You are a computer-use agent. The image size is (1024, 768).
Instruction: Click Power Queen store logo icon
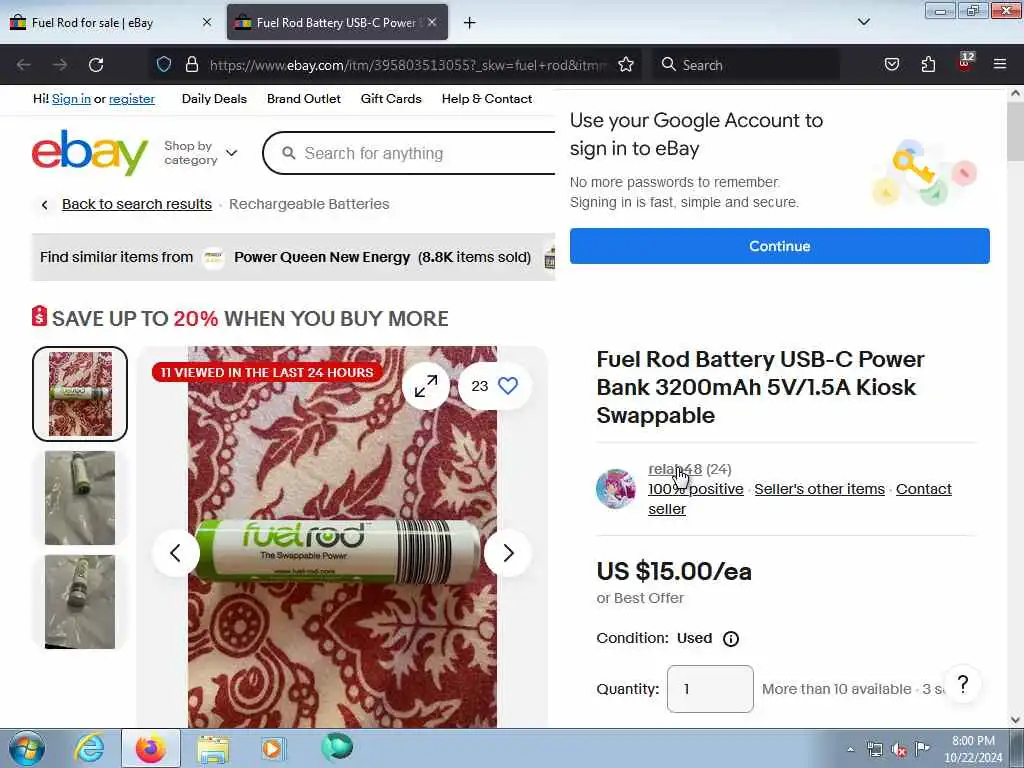click(x=214, y=258)
